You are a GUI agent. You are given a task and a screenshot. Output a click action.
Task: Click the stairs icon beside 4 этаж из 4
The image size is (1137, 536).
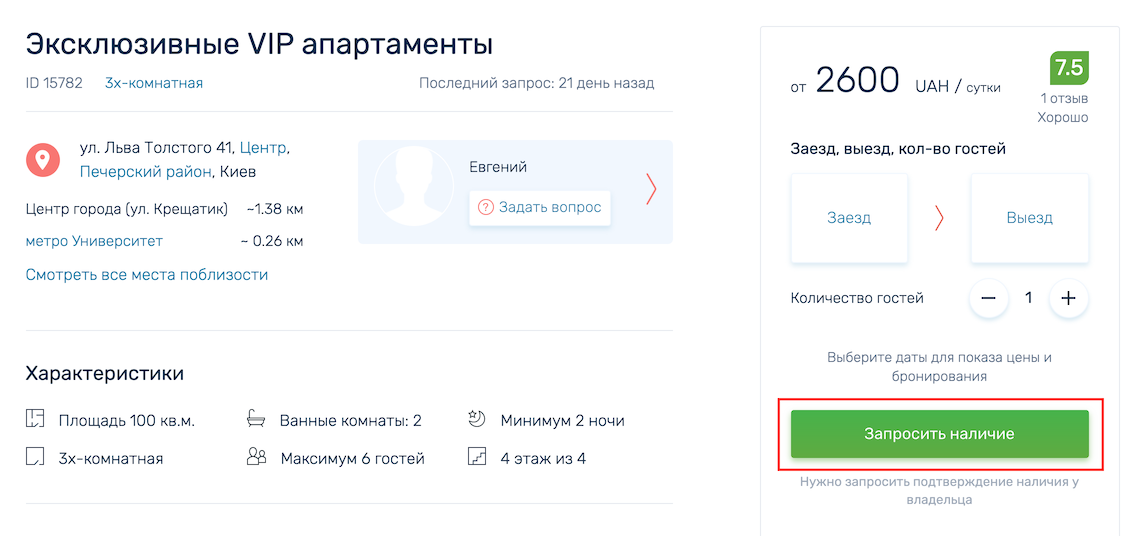coord(476,457)
